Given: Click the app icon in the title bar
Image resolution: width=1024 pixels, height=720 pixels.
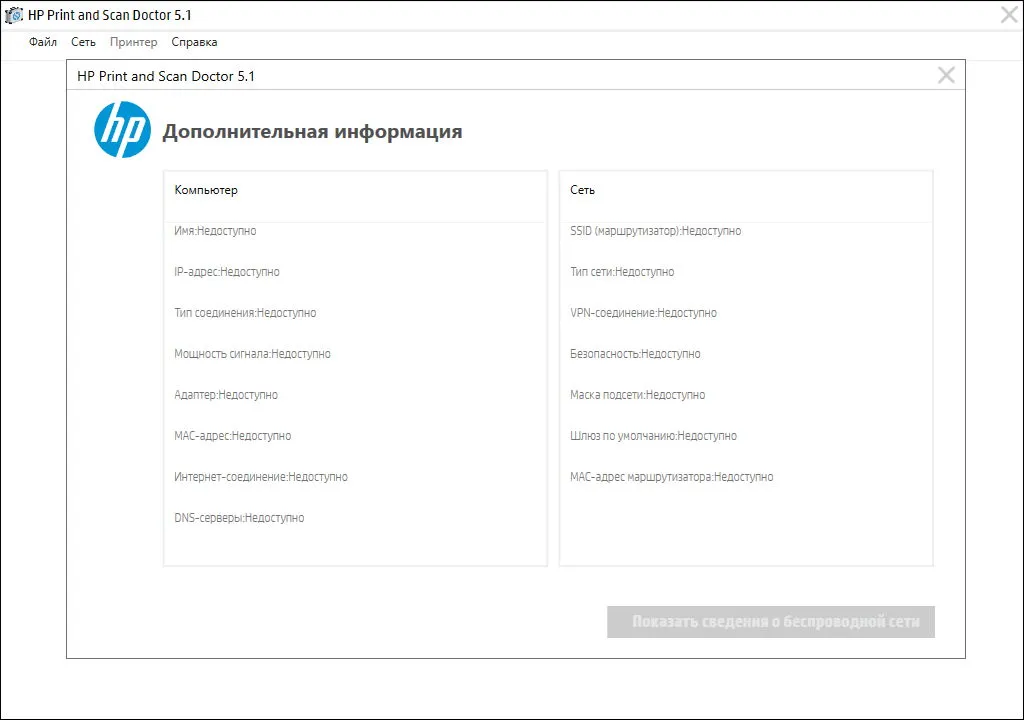Looking at the screenshot, I should coord(14,15).
